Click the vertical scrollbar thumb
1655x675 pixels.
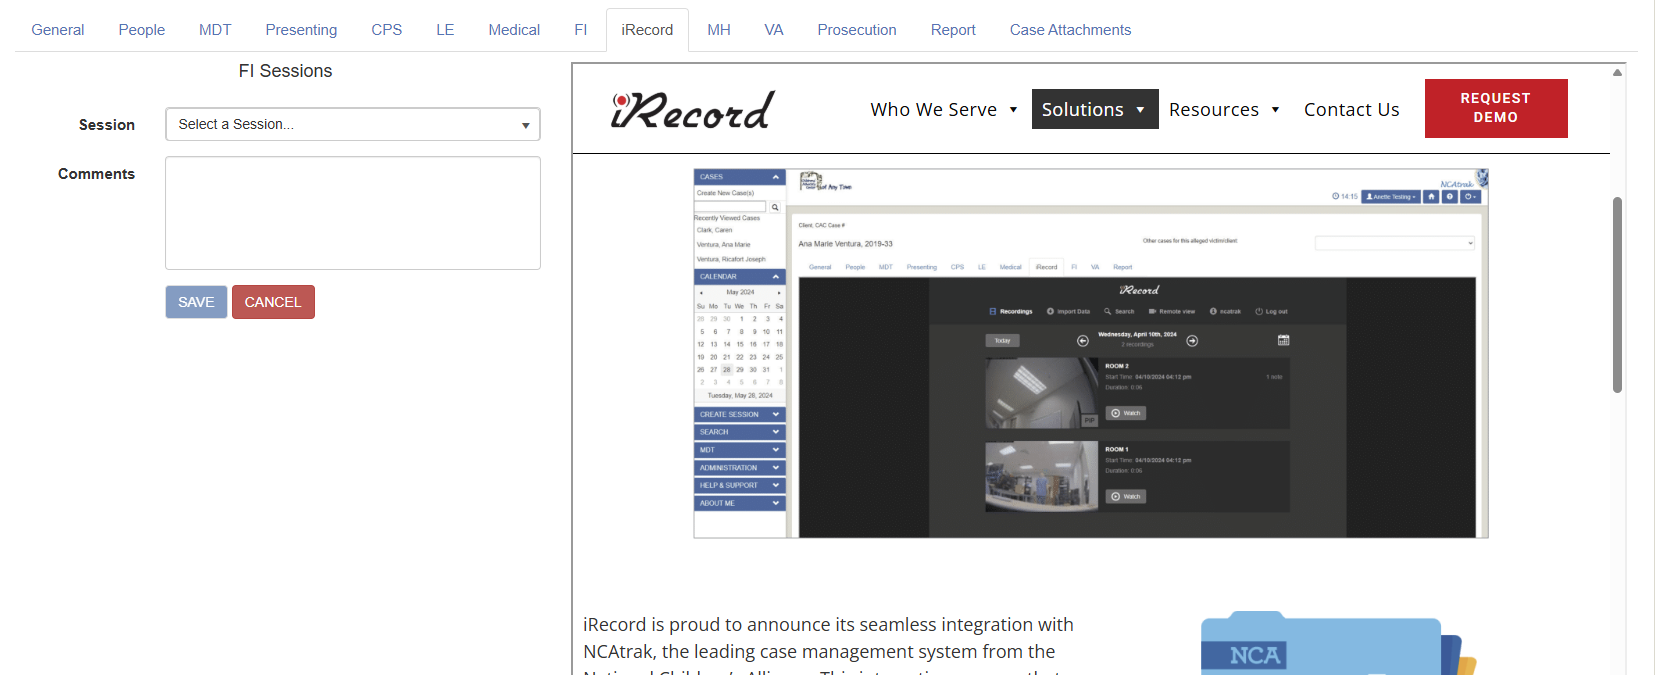[x=1617, y=295]
